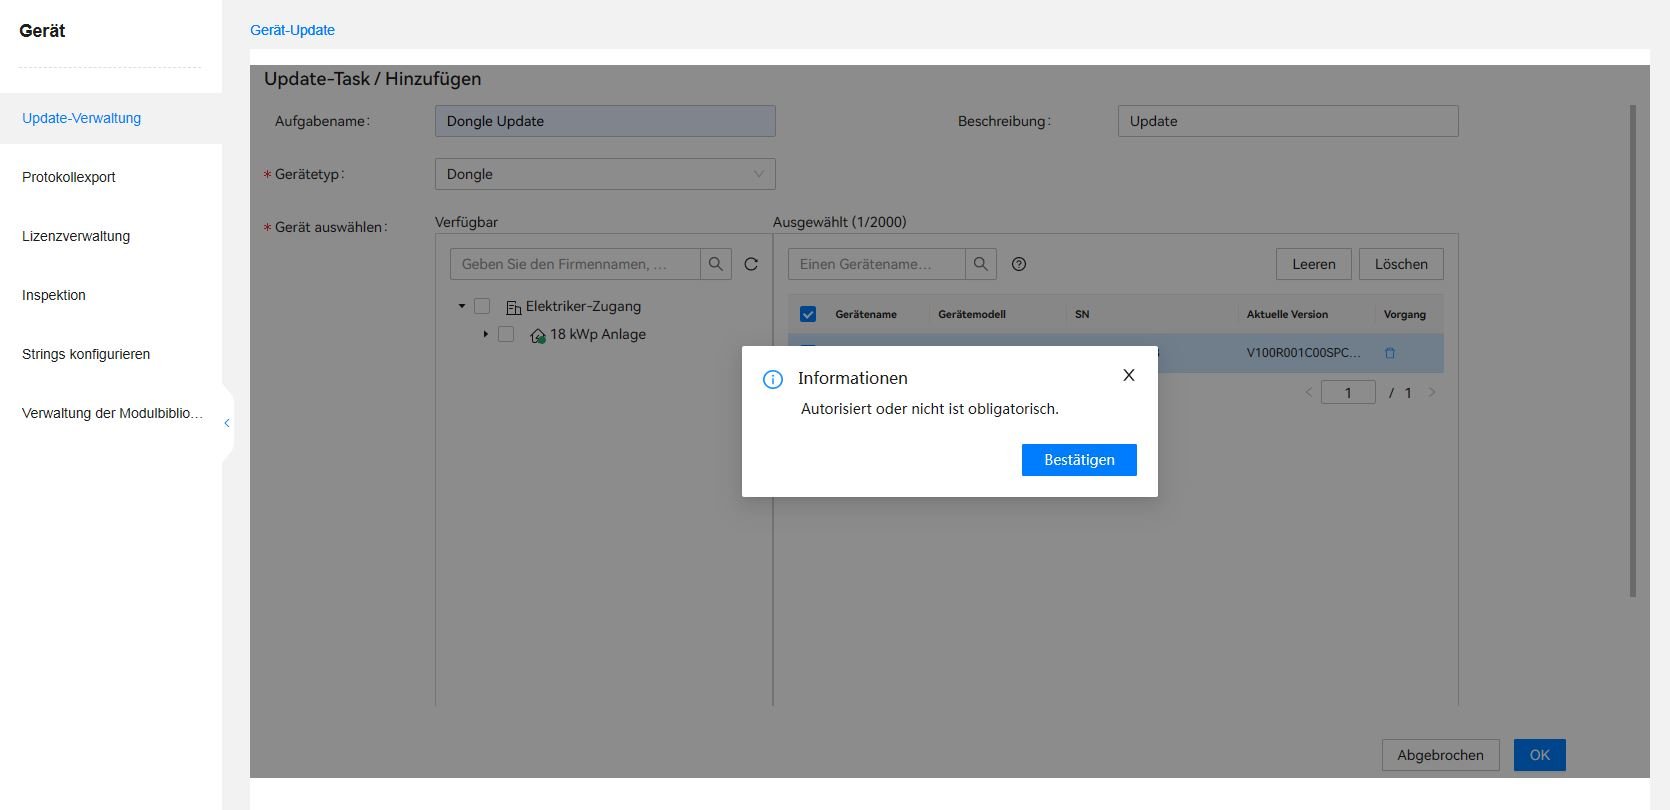
Task: Click the trash icon in Vorgang column
Action: coord(1389,353)
